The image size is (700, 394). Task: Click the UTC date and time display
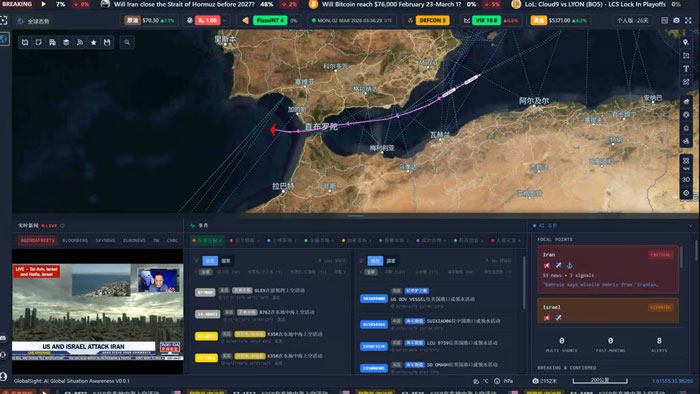(352, 21)
